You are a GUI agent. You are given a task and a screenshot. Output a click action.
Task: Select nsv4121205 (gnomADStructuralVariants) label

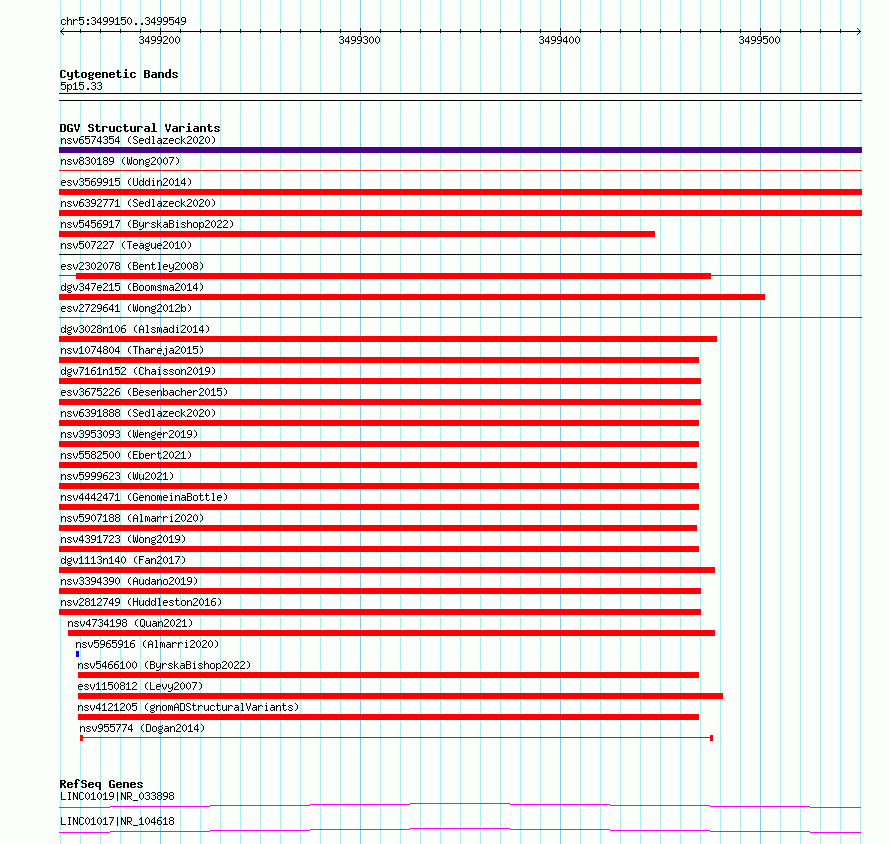[188, 707]
